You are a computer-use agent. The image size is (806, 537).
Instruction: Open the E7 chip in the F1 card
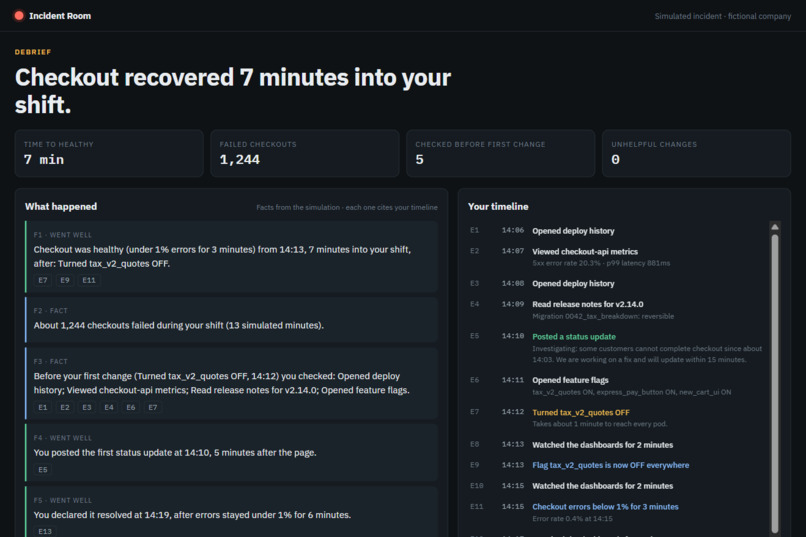click(43, 280)
